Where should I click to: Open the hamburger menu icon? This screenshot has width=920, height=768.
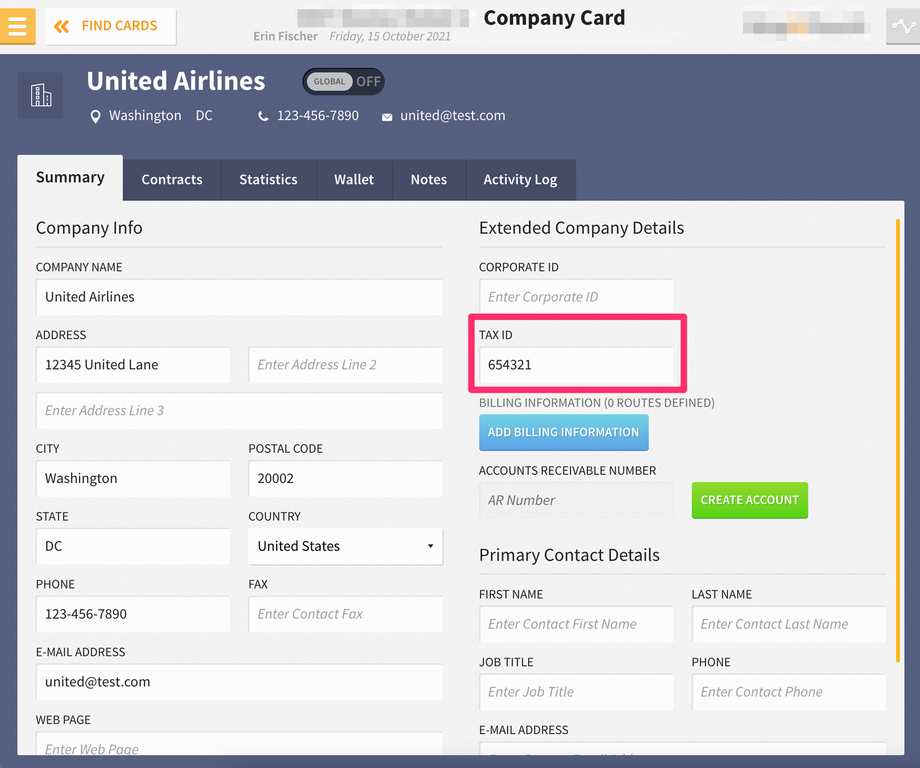pos(18,26)
